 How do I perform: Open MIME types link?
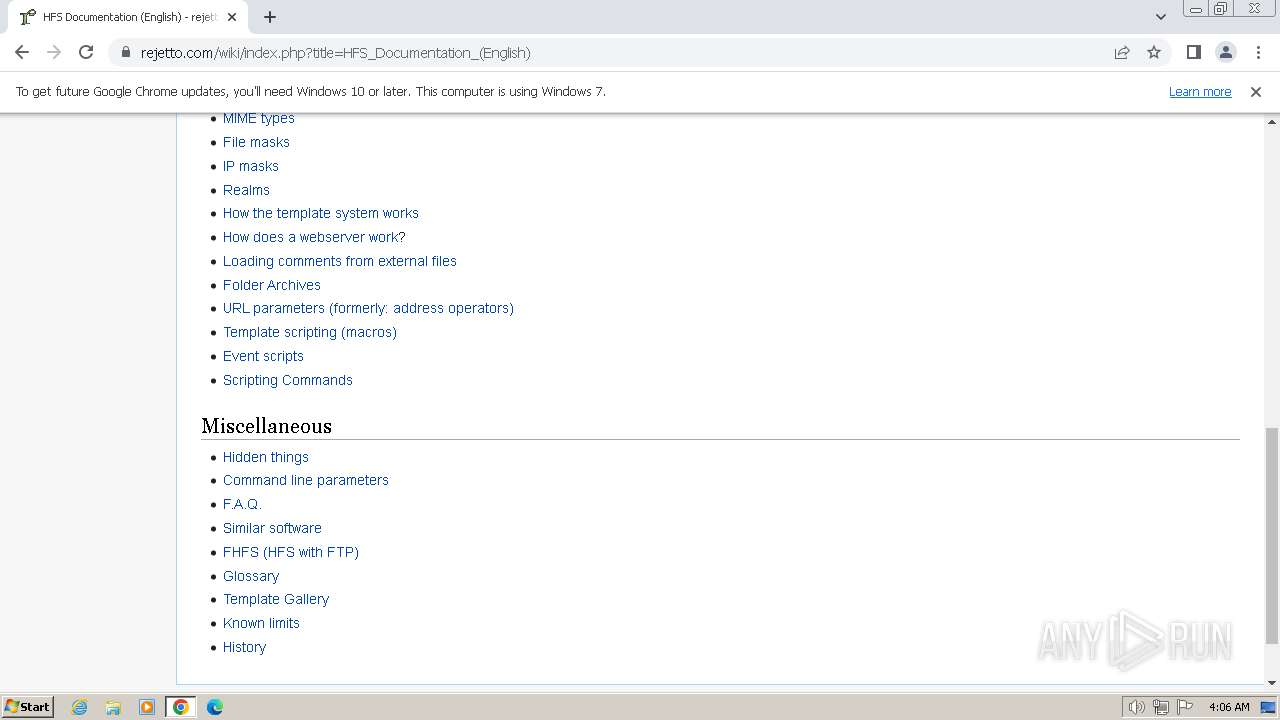point(258,118)
